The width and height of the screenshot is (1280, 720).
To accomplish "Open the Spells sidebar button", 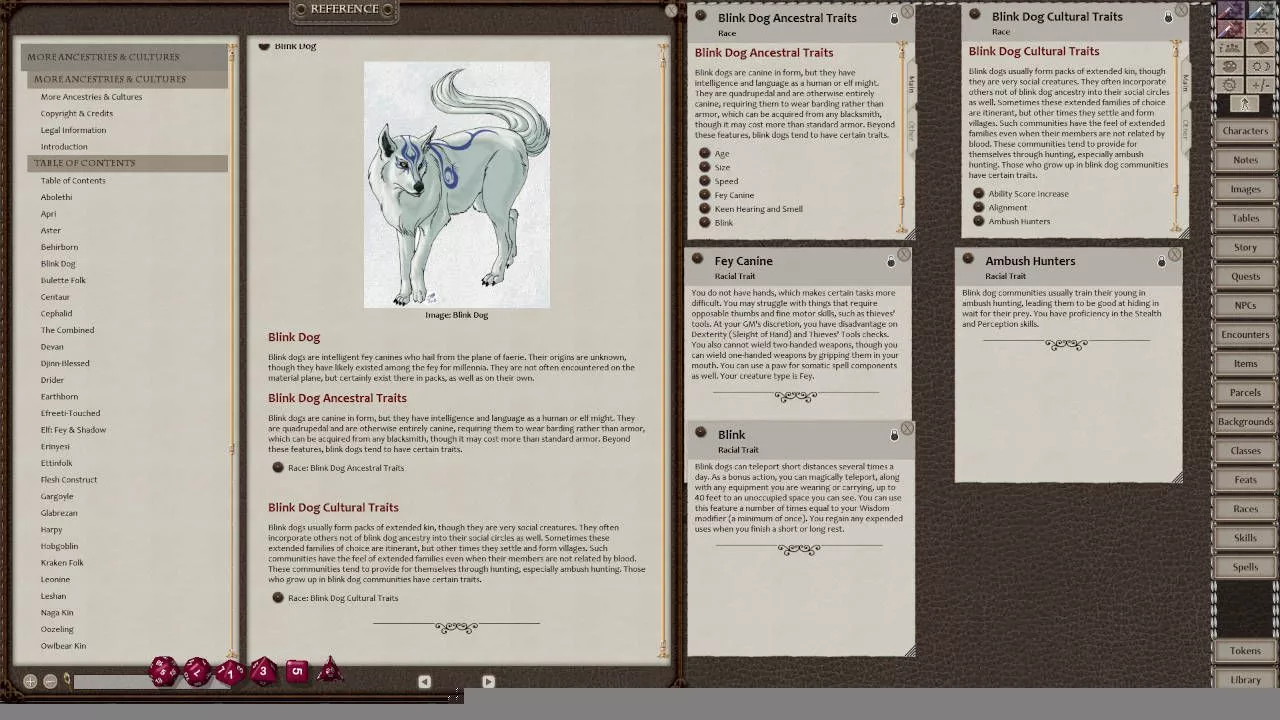I will click(x=1245, y=566).
